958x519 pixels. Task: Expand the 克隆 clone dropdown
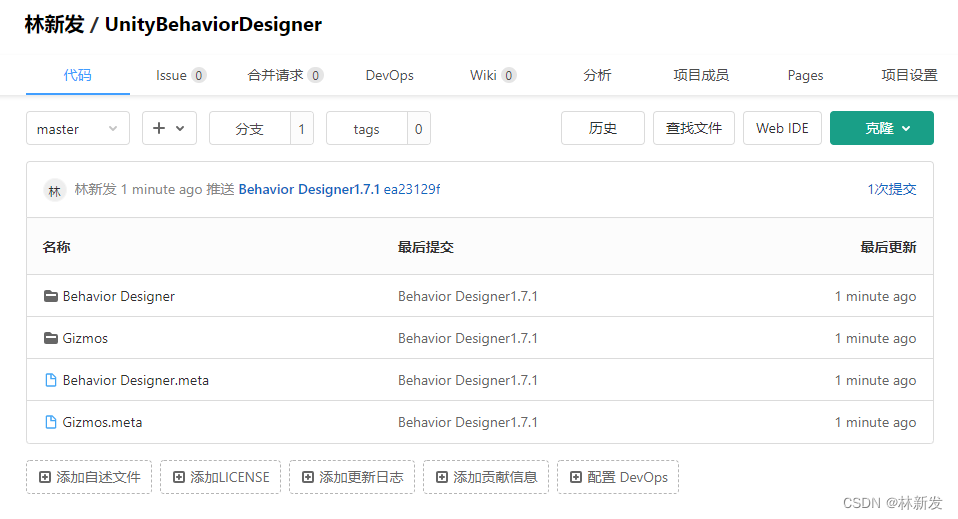(x=882, y=128)
